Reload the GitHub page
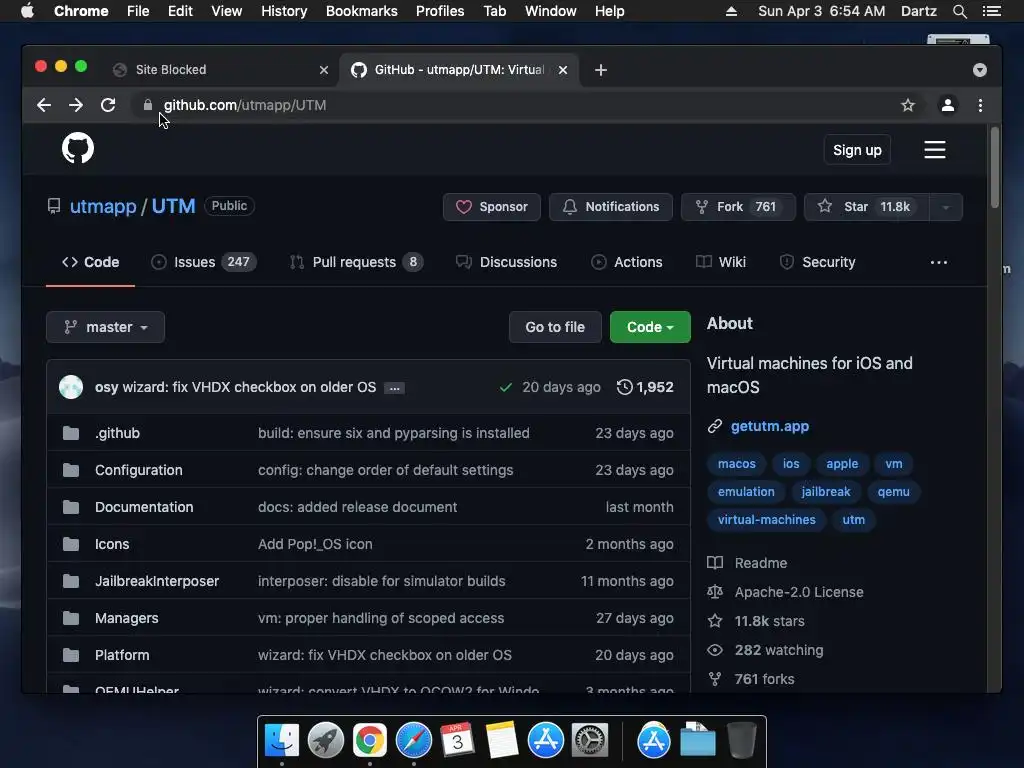The width and height of the screenshot is (1024, 768). tap(108, 105)
